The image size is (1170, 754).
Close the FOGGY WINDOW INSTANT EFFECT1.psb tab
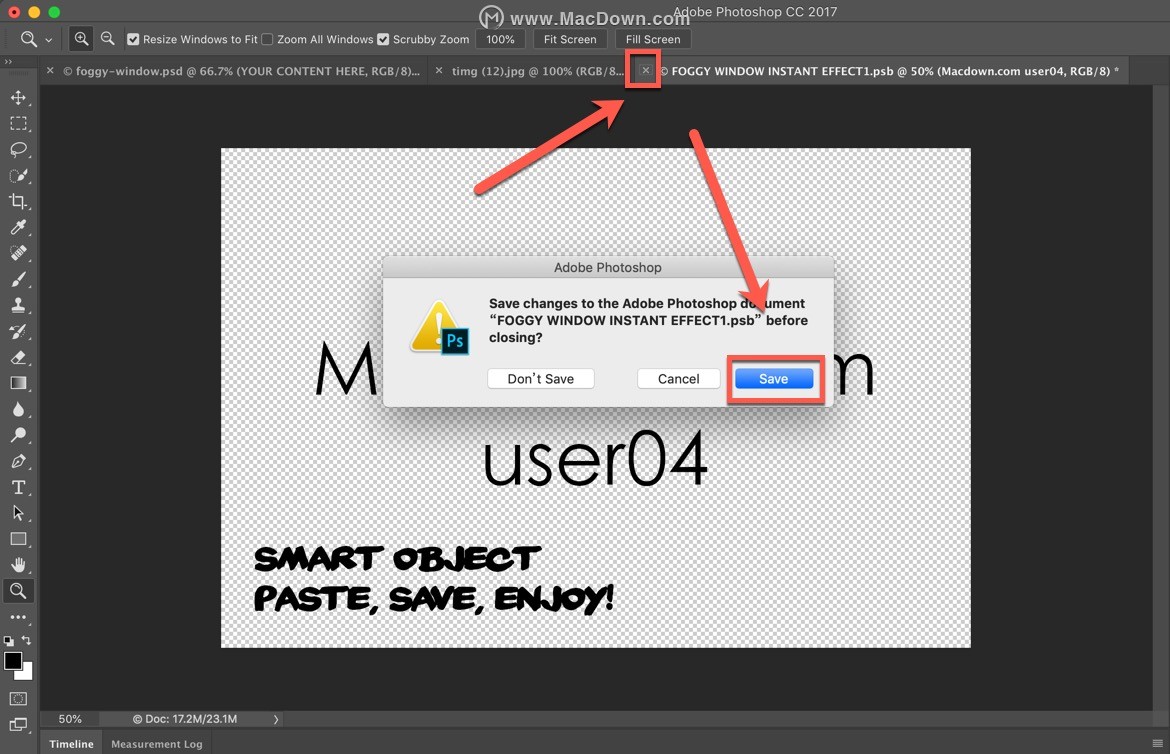tap(645, 70)
